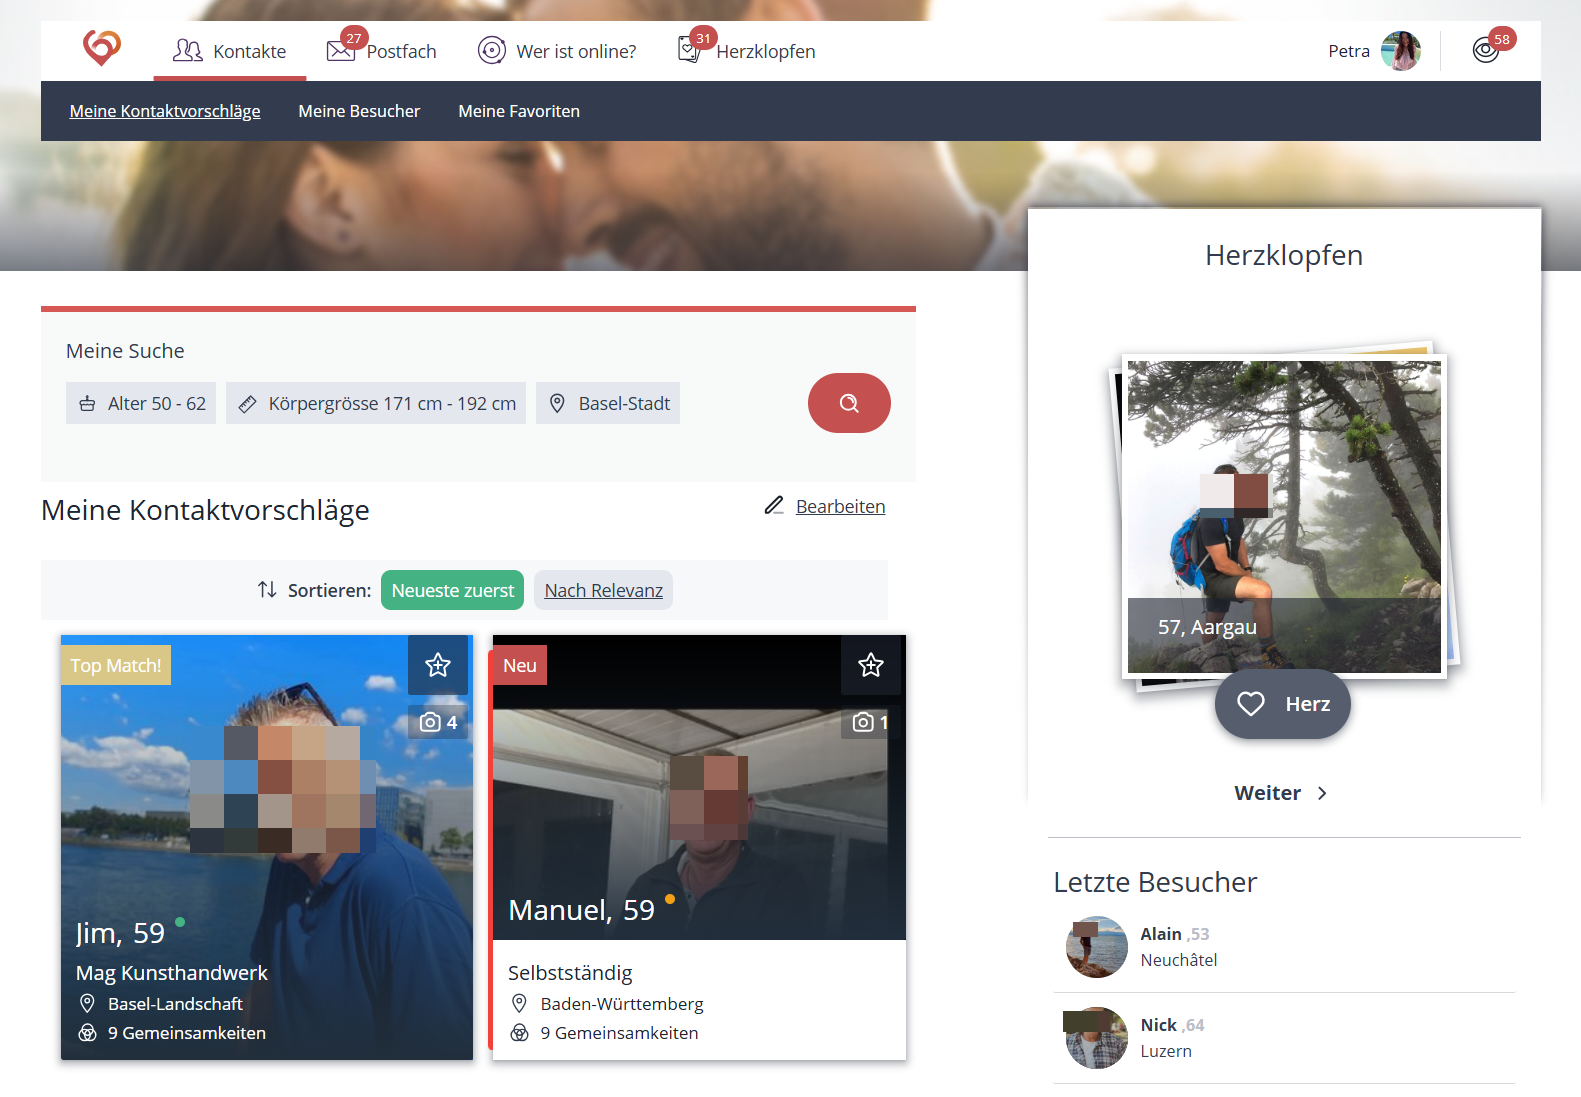
Task: Send a Herz to the 57, Aargau profile
Action: coord(1283,704)
